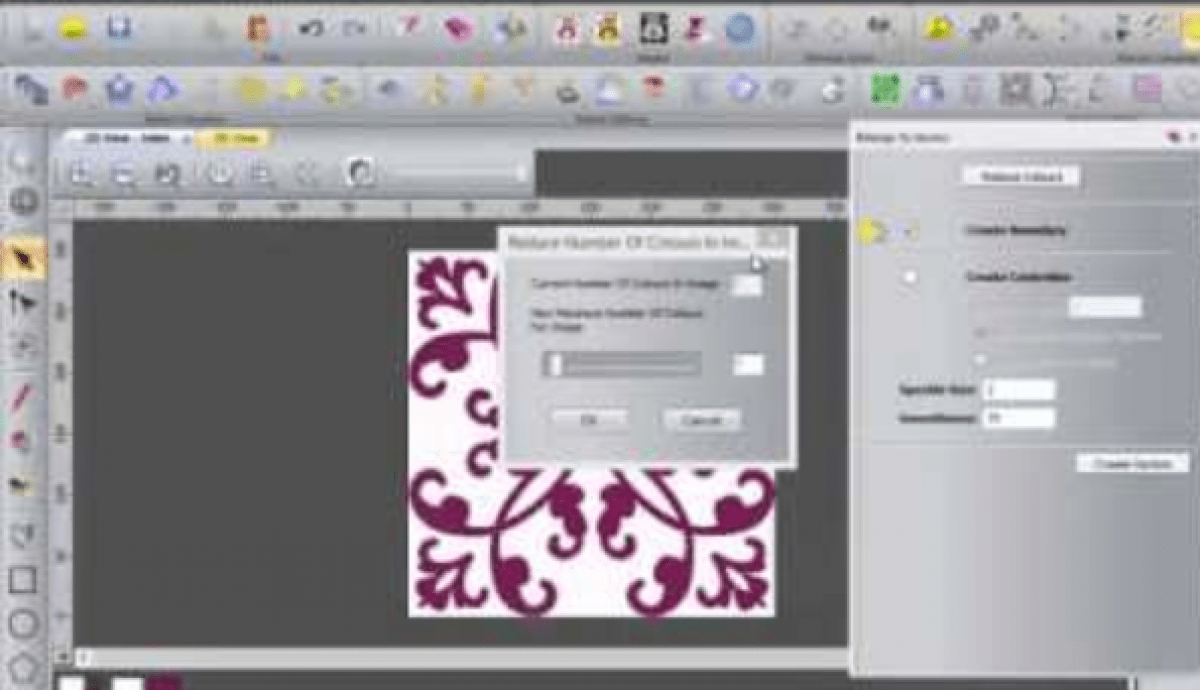This screenshot has width=1200, height=690.
Task: Click the blue globe icon in top toolbar
Action: (x=739, y=29)
